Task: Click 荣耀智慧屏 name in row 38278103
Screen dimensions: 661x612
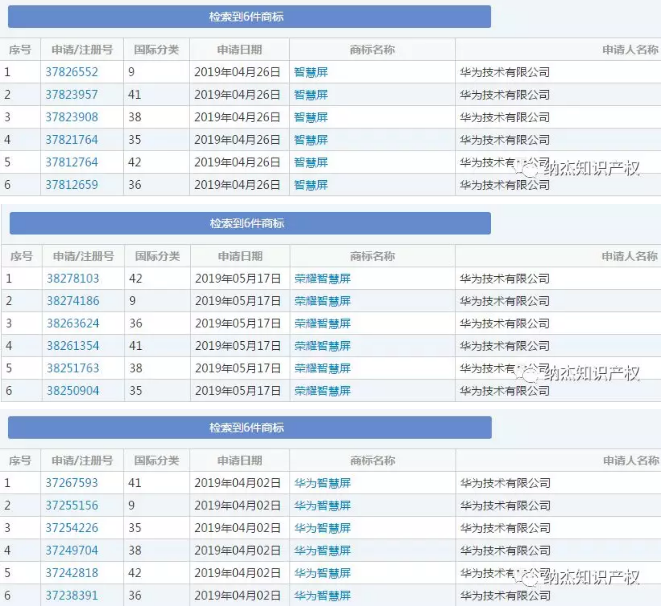Action: coord(322,279)
